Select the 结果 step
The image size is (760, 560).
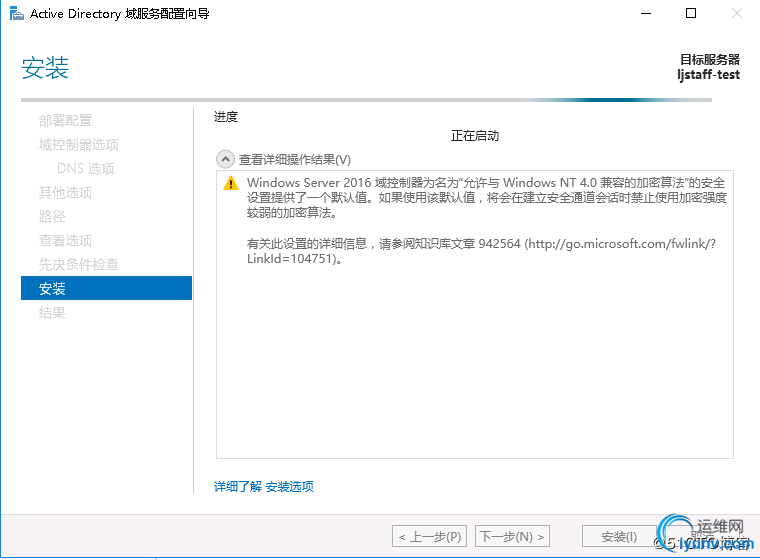tap(52, 313)
